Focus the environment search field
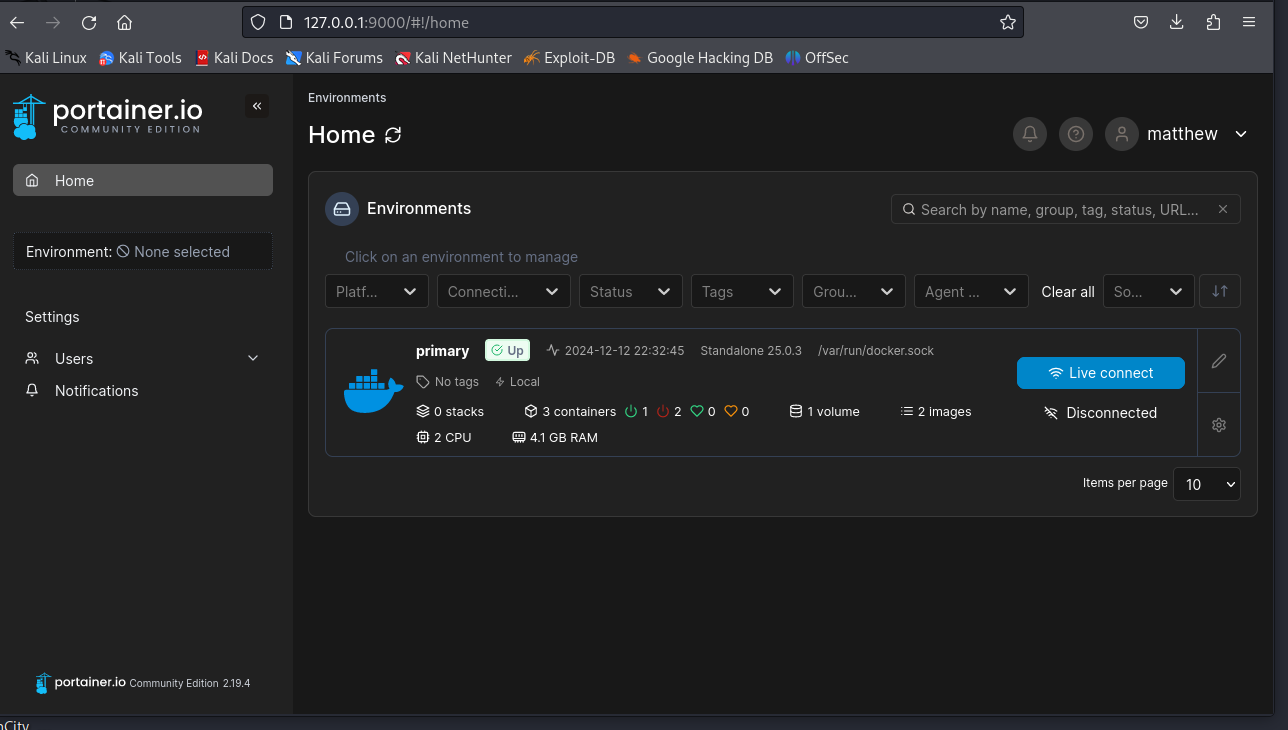This screenshot has height=730, width=1288. pos(1066,209)
